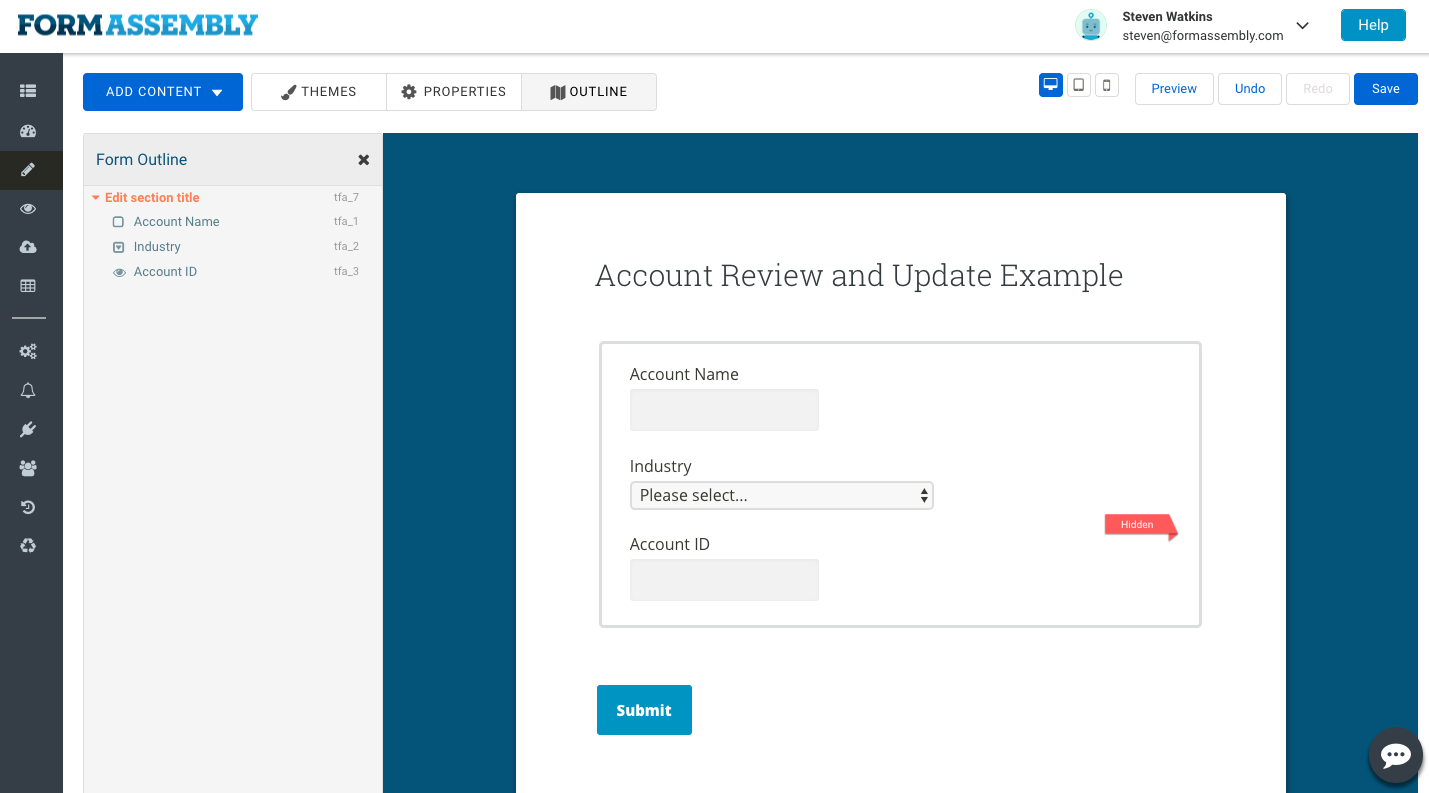Click the 'Account Name' field label in form

click(x=684, y=374)
